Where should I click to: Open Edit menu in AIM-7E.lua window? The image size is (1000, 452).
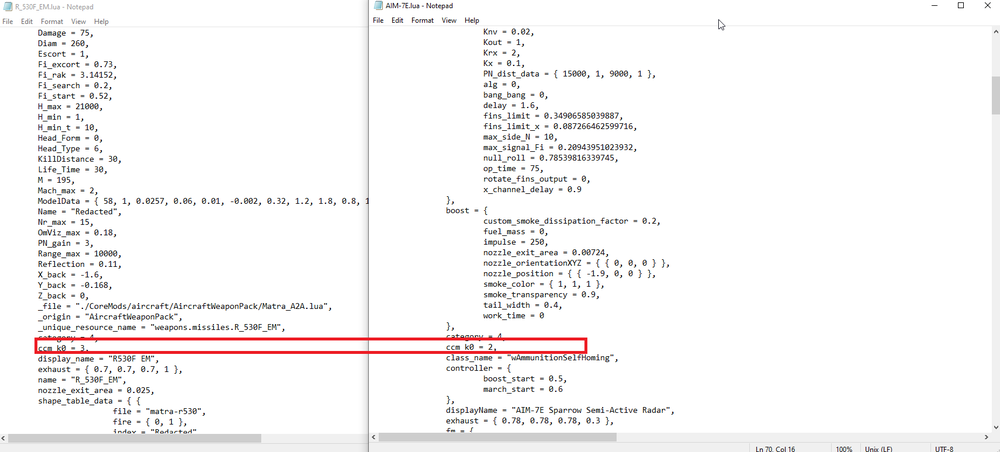[x=397, y=20]
